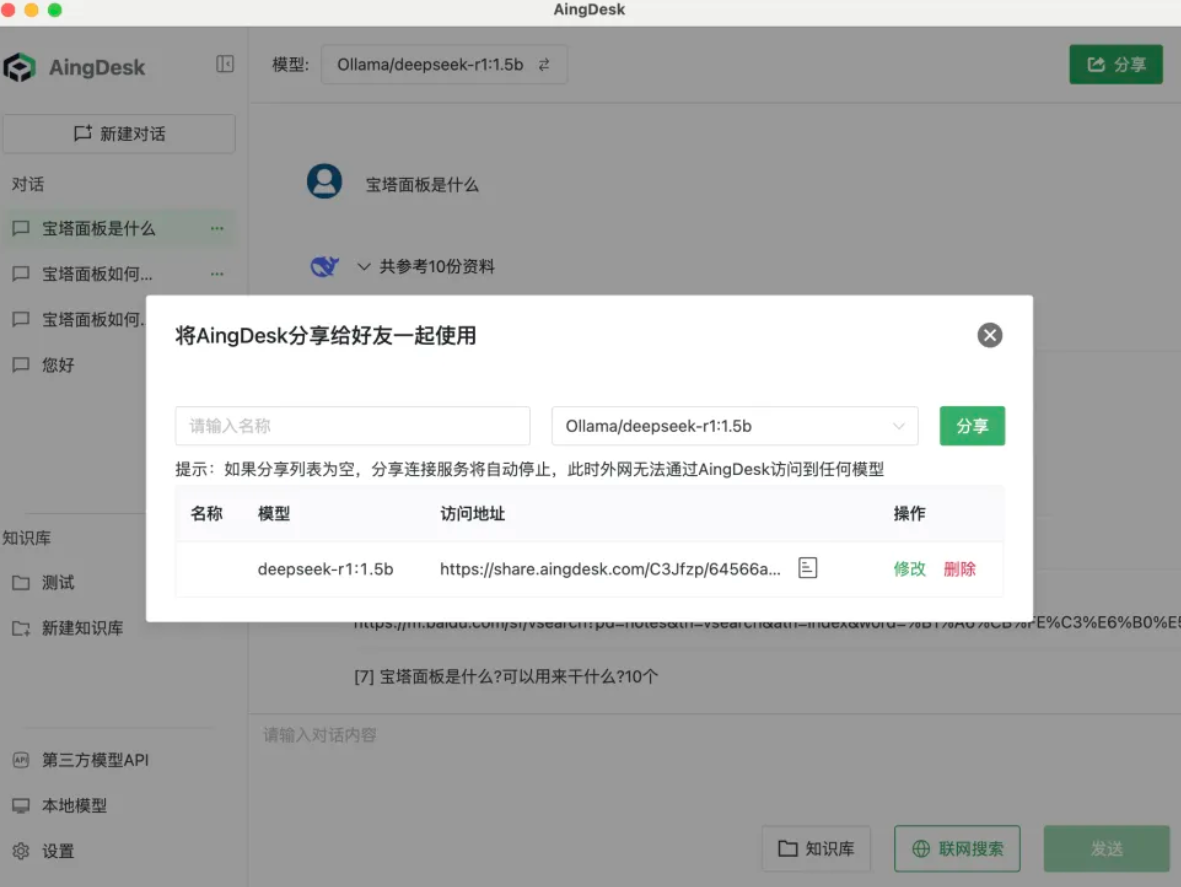Viewport: 1181px width, 887px height.
Task: Copy the share link icon
Action: (x=807, y=568)
